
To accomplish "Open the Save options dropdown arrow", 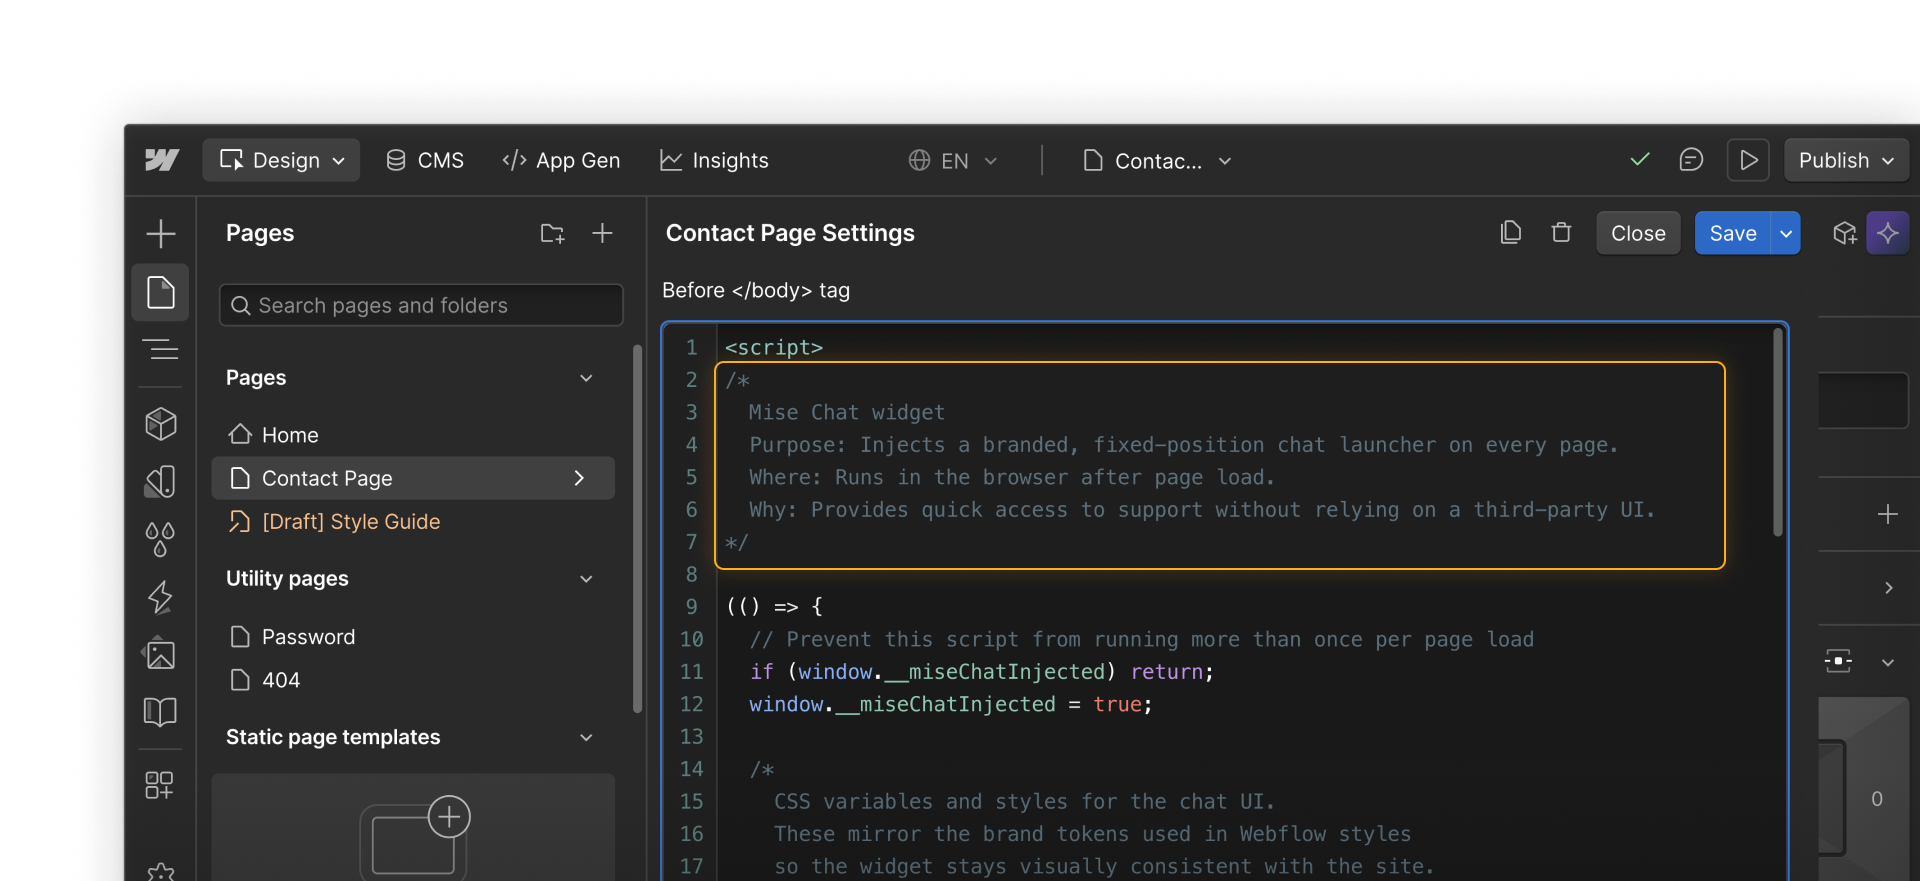I will tap(1786, 233).
